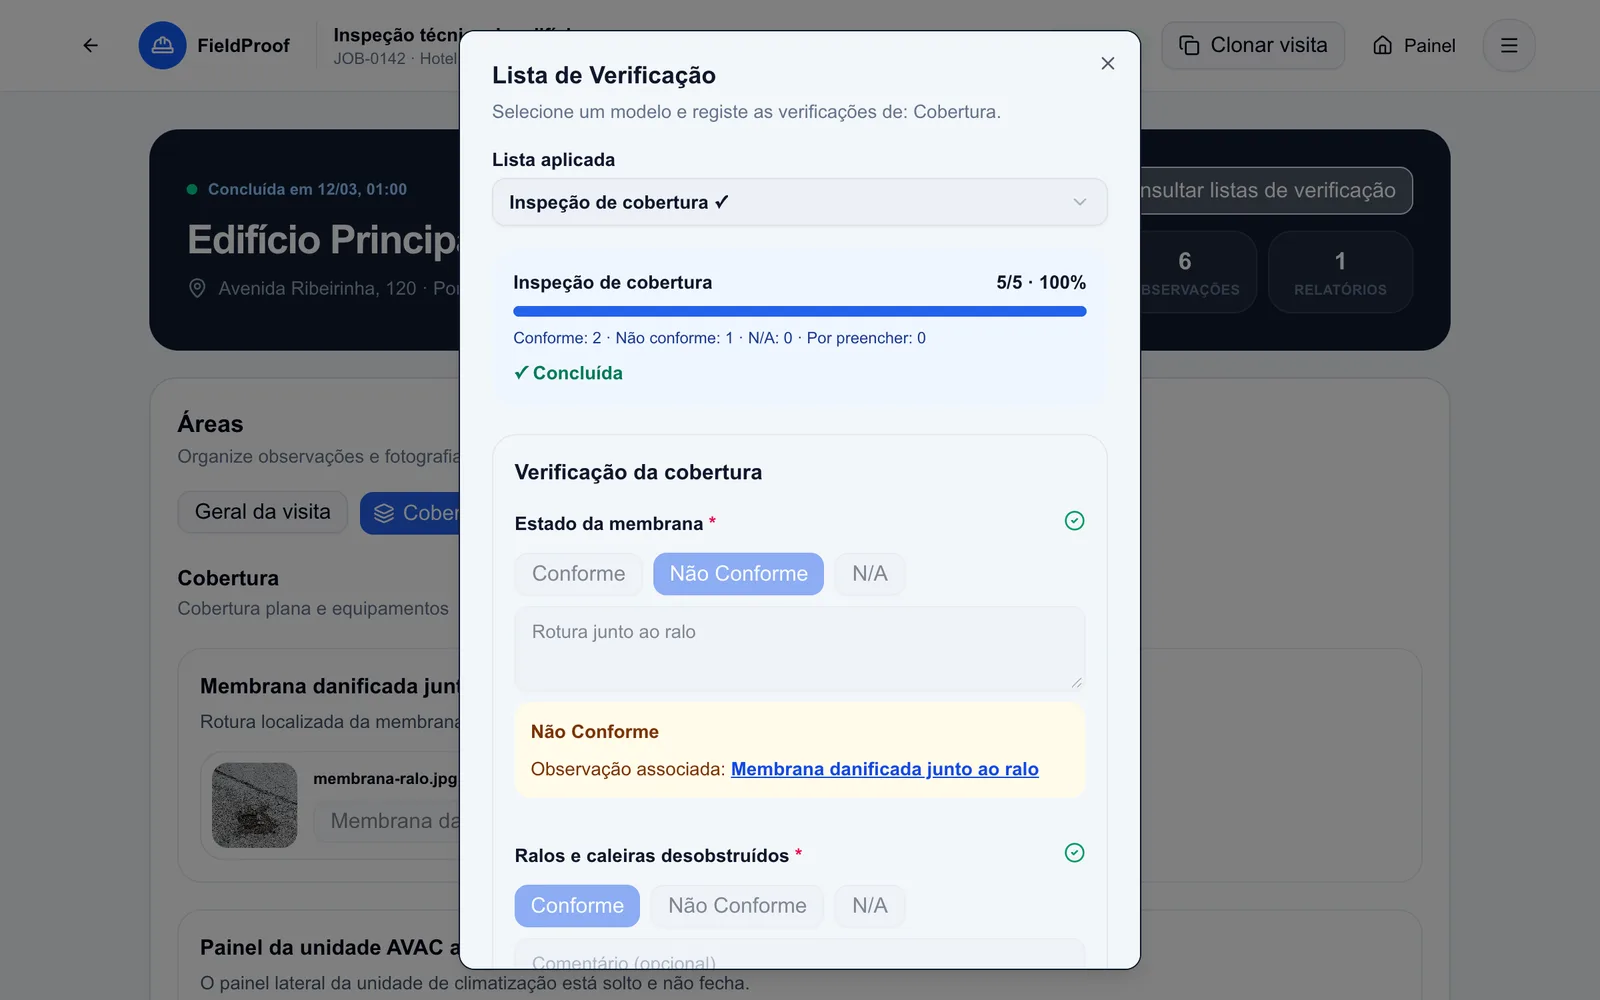
Task: Click the FieldProof brand name
Action: point(243,45)
